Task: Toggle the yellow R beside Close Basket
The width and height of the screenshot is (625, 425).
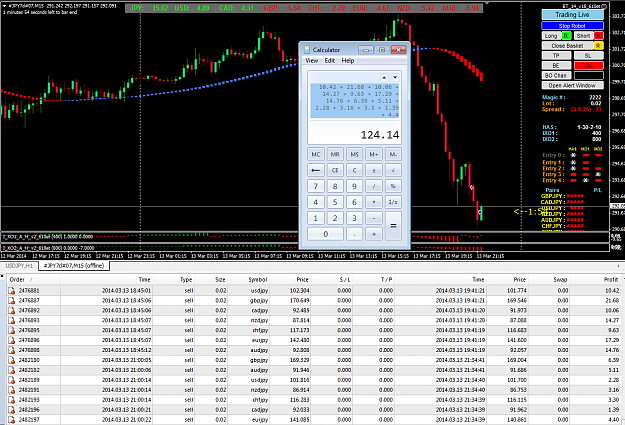Action: click(x=598, y=46)
